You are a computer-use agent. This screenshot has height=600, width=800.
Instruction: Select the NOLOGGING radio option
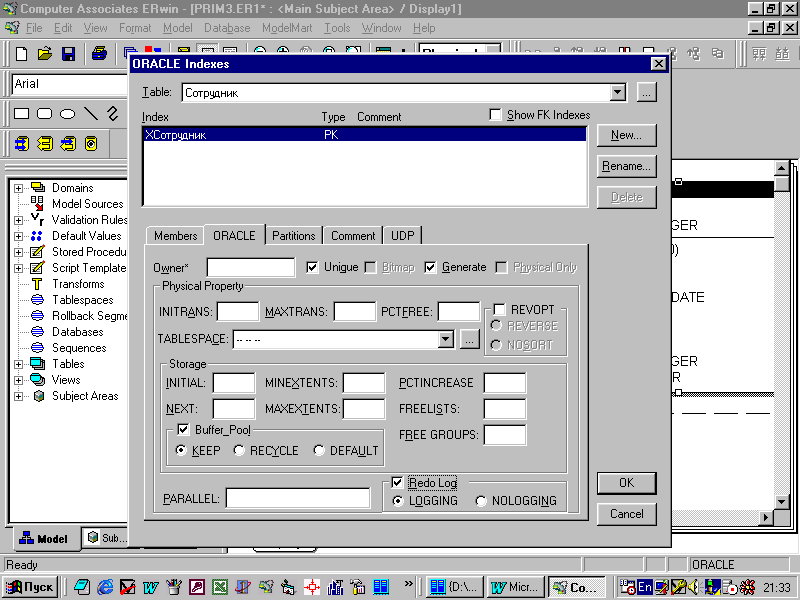[x=481, y=501]
